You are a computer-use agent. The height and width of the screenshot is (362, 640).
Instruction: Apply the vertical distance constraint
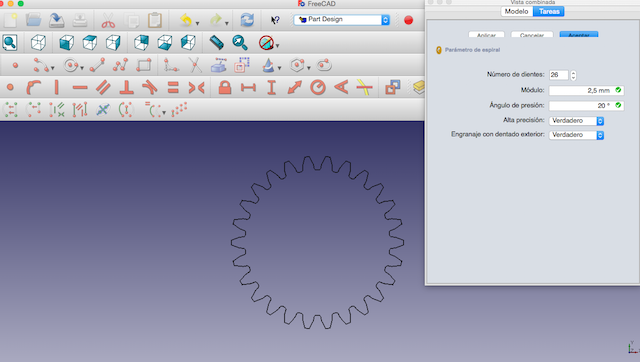coord(271,87)
